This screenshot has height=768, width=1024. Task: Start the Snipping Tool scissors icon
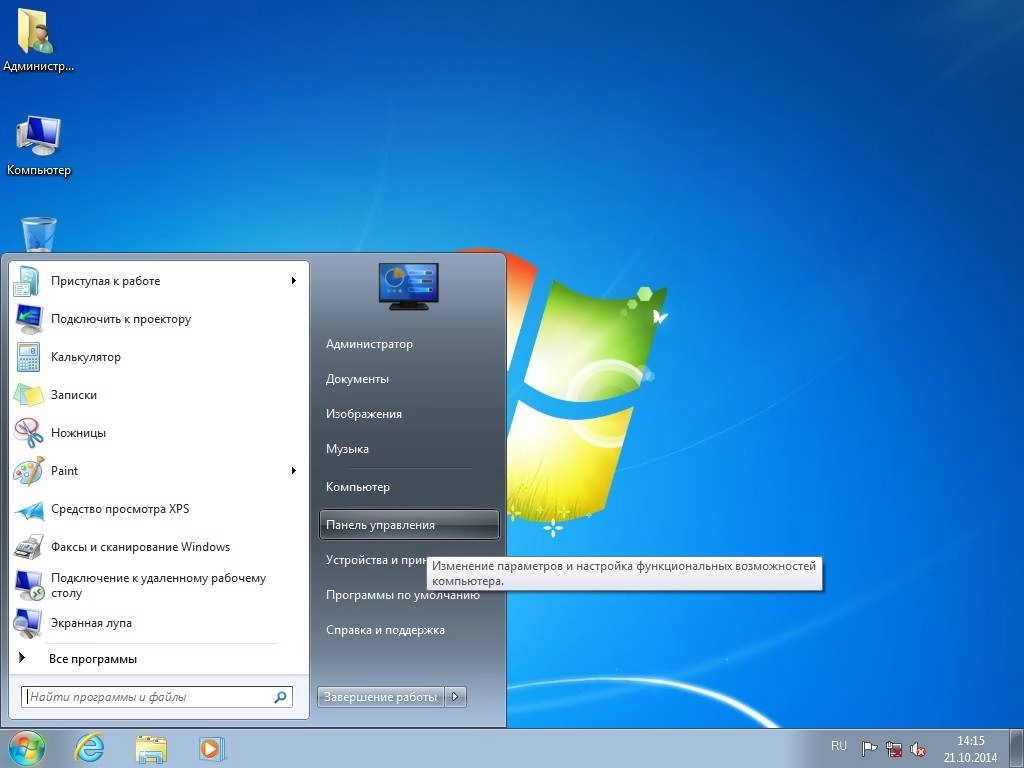point(29,433)
